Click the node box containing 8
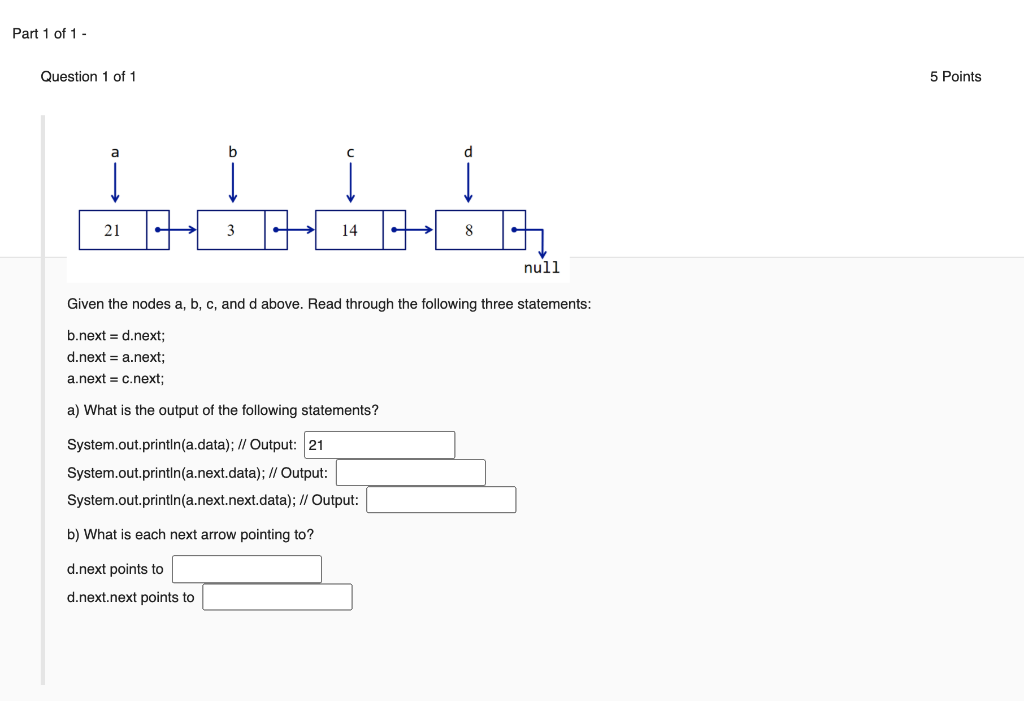This screenshot has width=1024, height=701. 467,229
